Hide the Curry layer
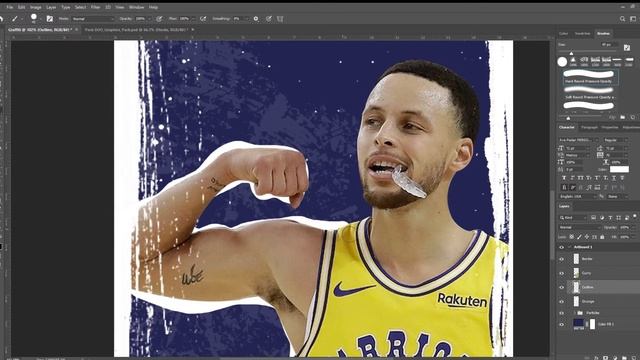640x360 pixels. tap(561, 273)
